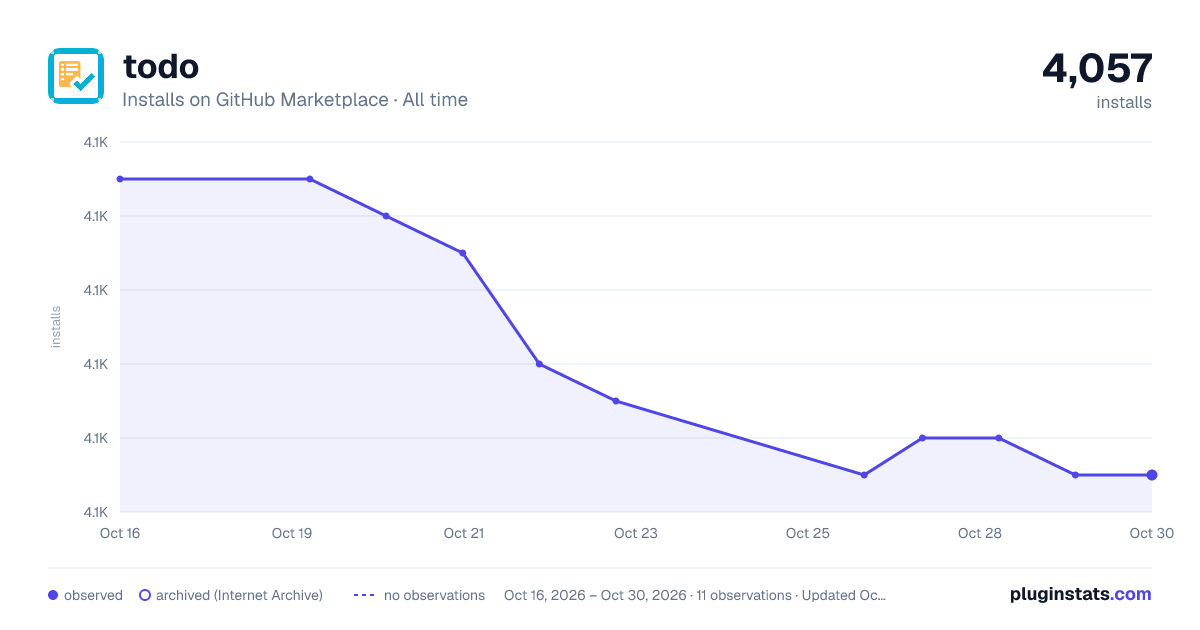This screenshot has height=630, width=1200.
Task: Click the vertical 'installs' y-axis title
Action: (56, 327)
